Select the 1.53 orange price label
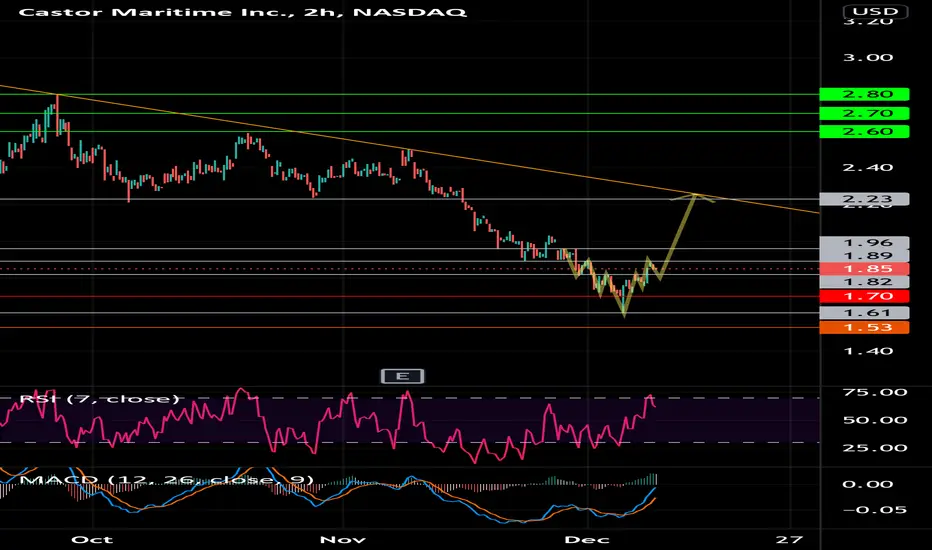 [x=864, y=327]
